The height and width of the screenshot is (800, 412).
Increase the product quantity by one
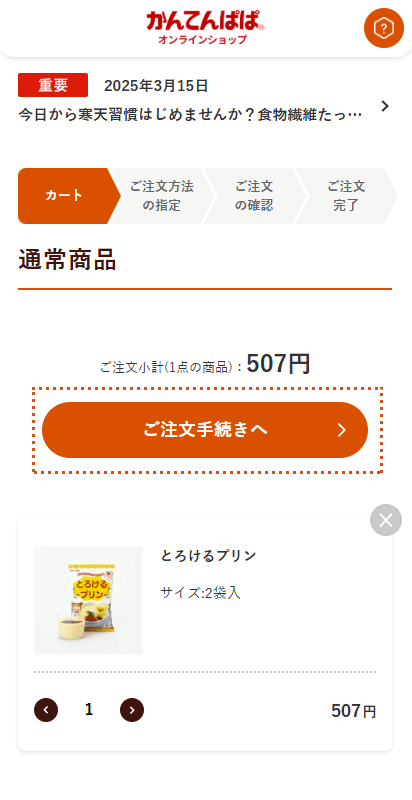coord(132,710)
